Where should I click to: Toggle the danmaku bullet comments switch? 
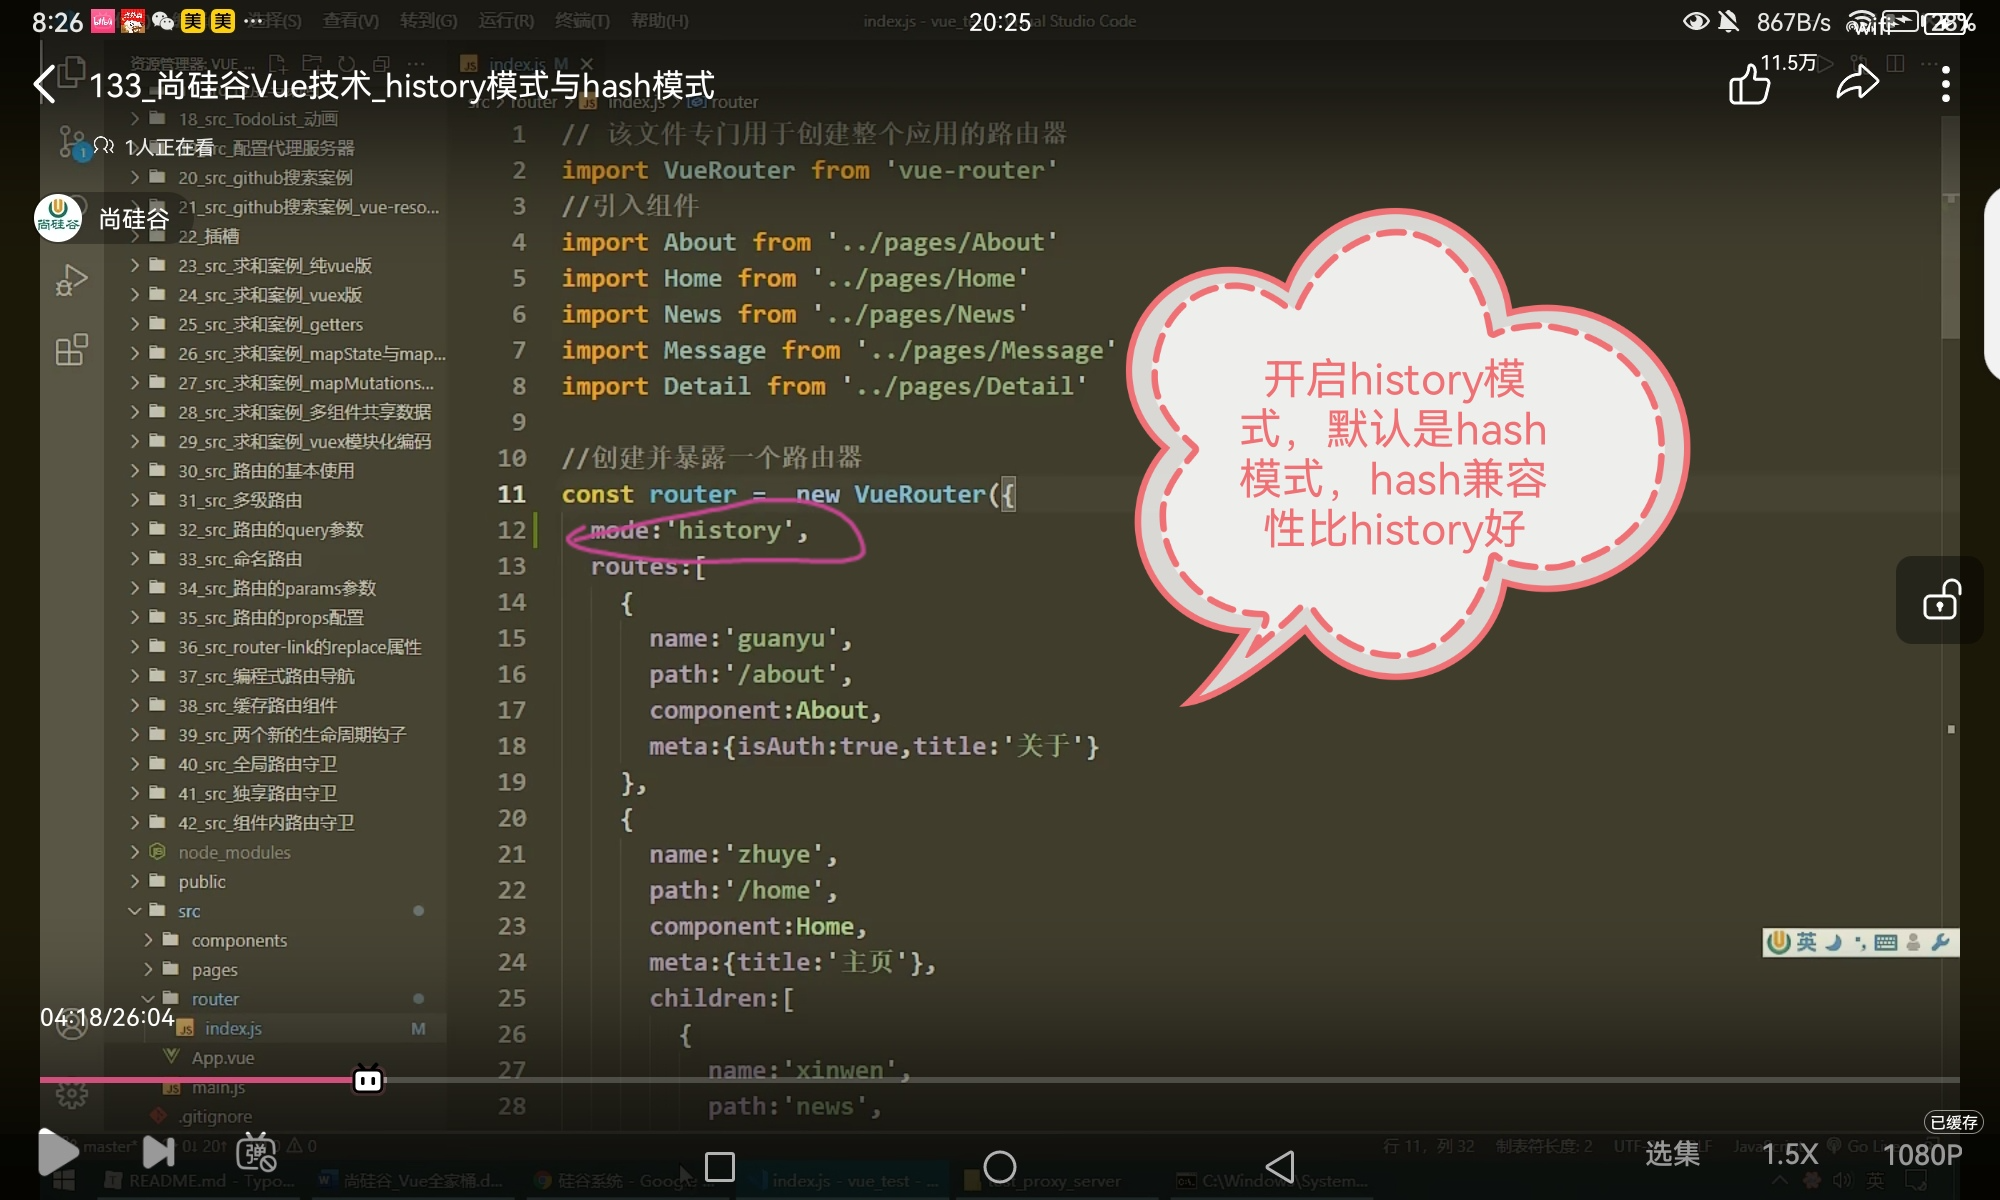(x=256, y=1152)
